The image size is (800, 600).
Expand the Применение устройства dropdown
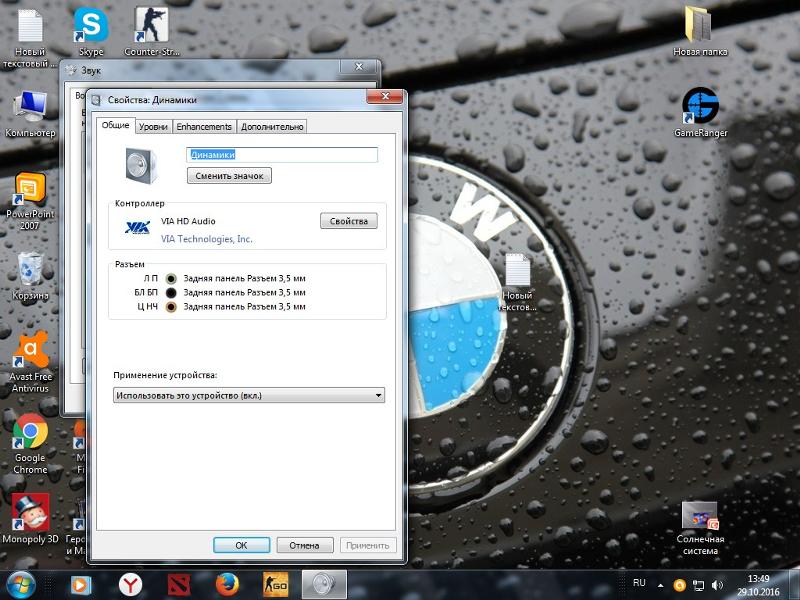(x=248, y=395)
